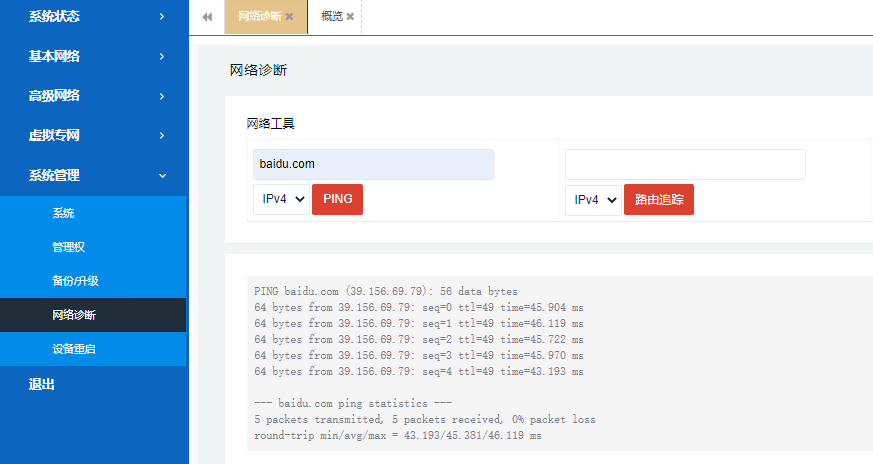
Task: Close the 概览 tab
Action: [x=350, y=17]
